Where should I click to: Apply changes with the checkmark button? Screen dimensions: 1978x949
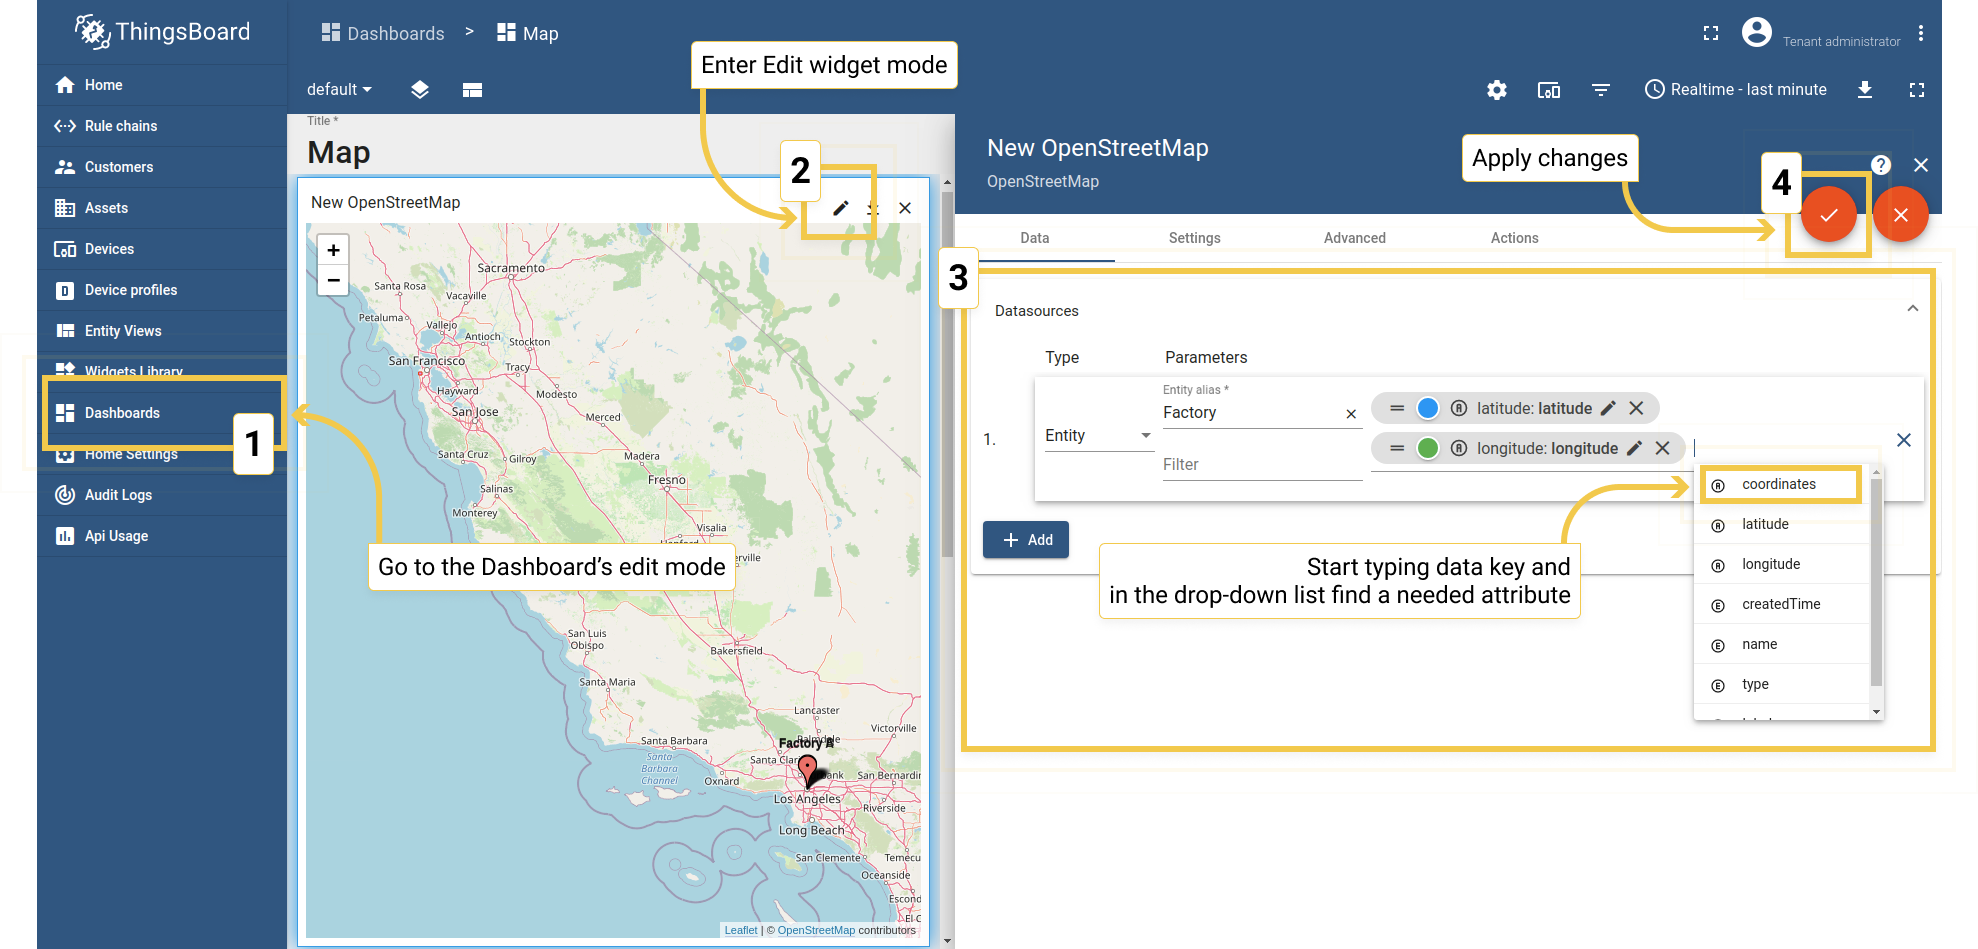coord(1829,214)
